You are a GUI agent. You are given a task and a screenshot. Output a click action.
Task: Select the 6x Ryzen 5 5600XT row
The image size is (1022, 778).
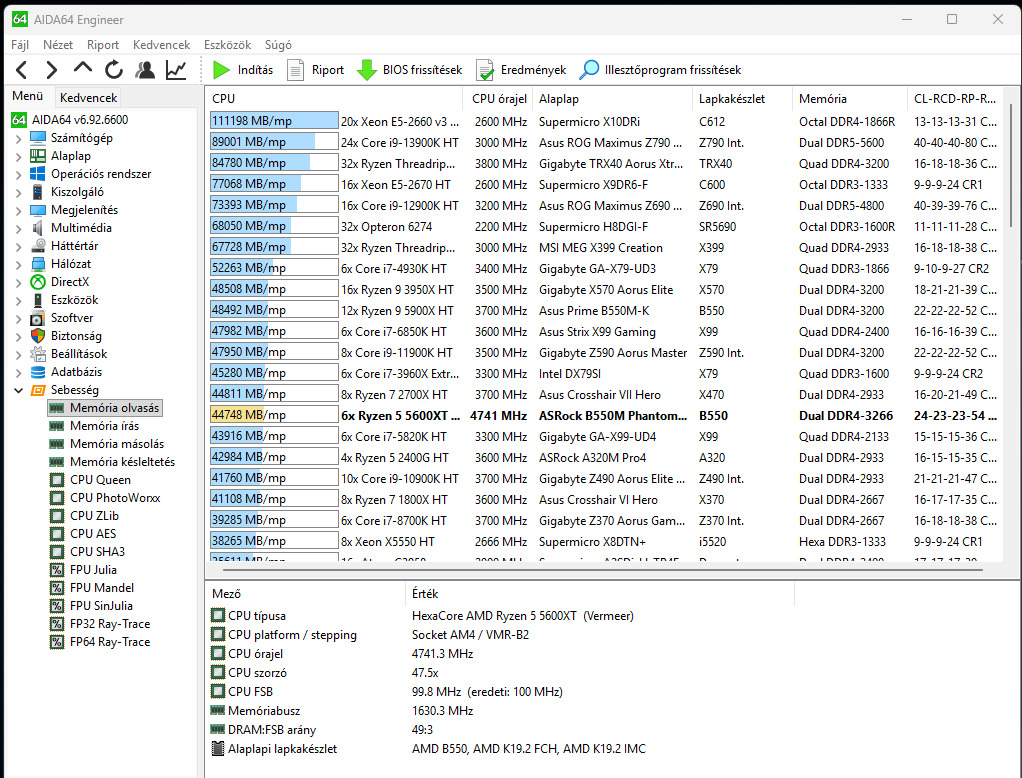pos(603,416)
